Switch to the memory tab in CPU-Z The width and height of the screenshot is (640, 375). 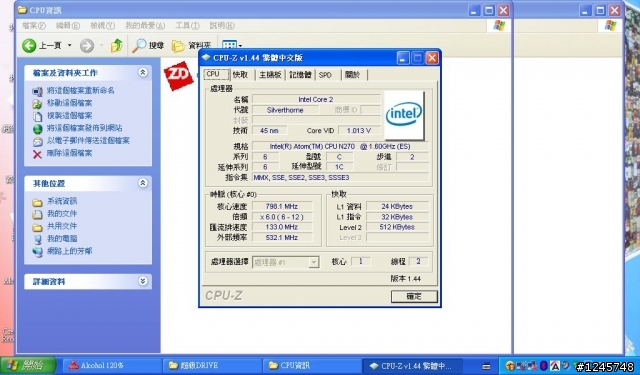pyautogui.click(x=300, y=75)
